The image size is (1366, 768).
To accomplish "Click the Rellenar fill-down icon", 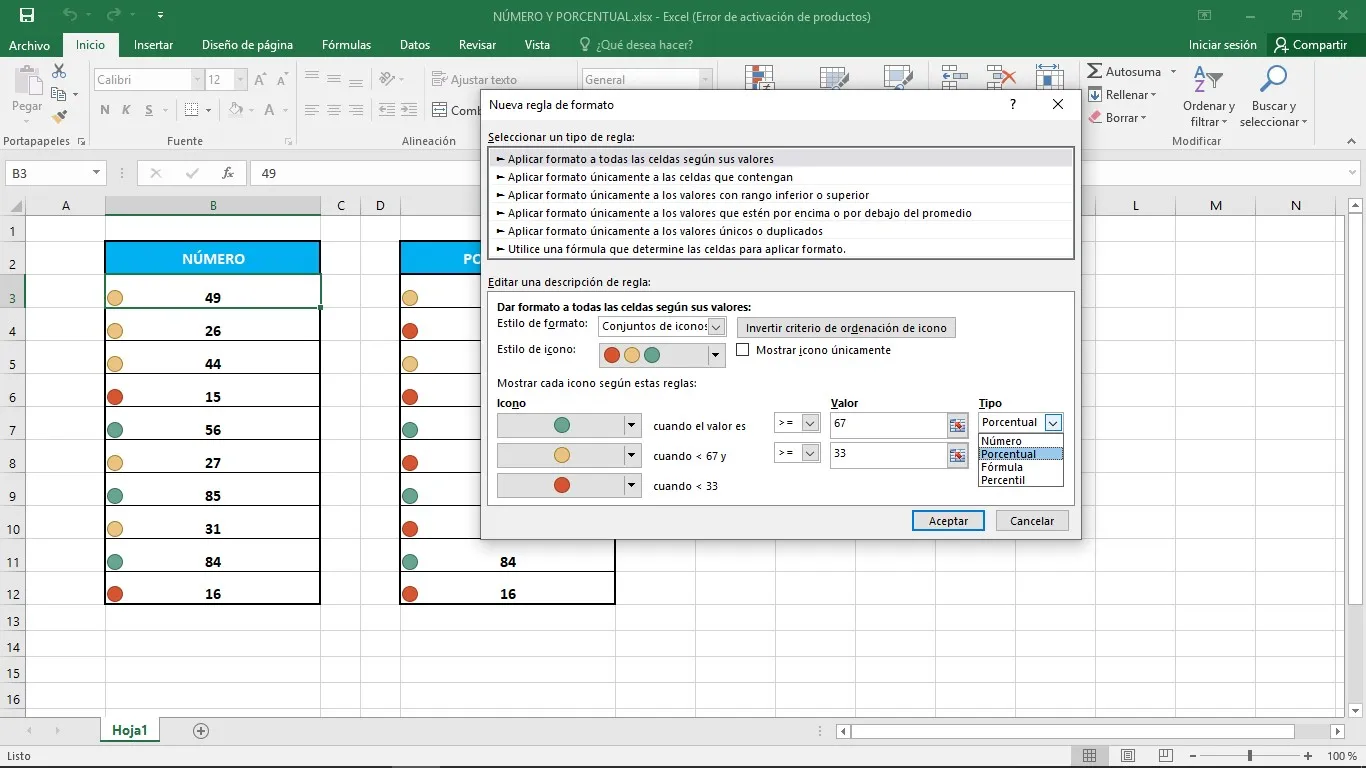I will click(x=1094, y=95).
